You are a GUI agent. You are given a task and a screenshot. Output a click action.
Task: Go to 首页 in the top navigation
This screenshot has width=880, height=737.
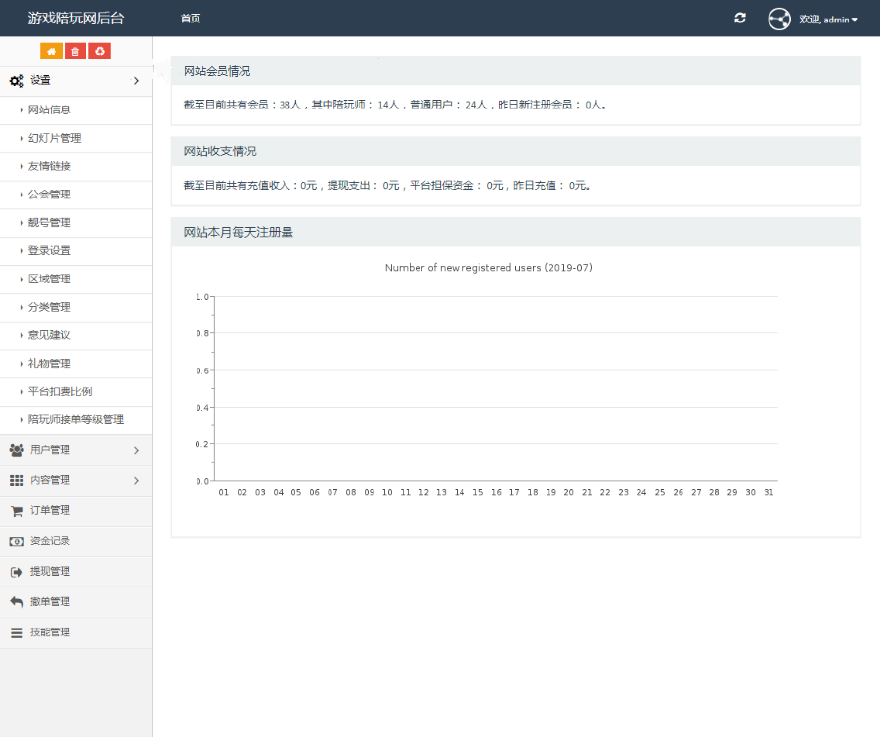pyautogui.click(x=190, y=19)
